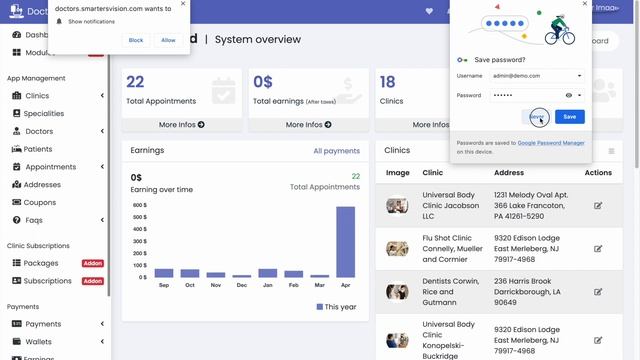This screenshot has height=360, width=640.
Task: Click More Infos under Clinics card
Action: tap(431, 124)
